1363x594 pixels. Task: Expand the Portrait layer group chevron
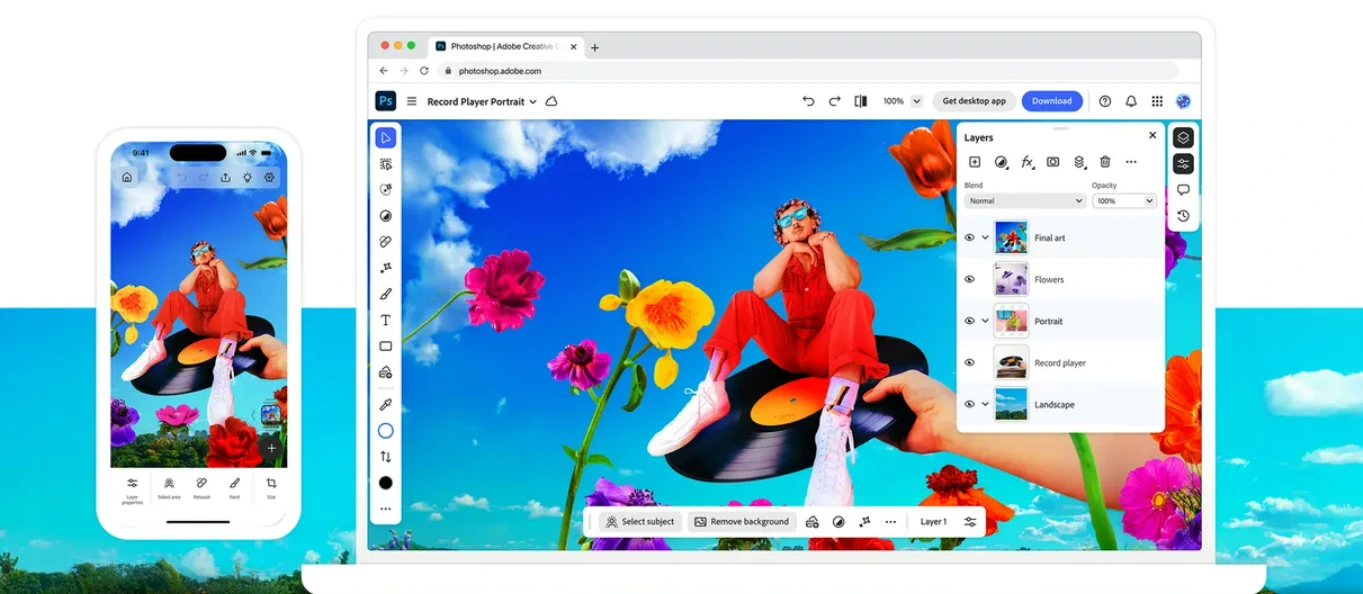click(985, 321)
